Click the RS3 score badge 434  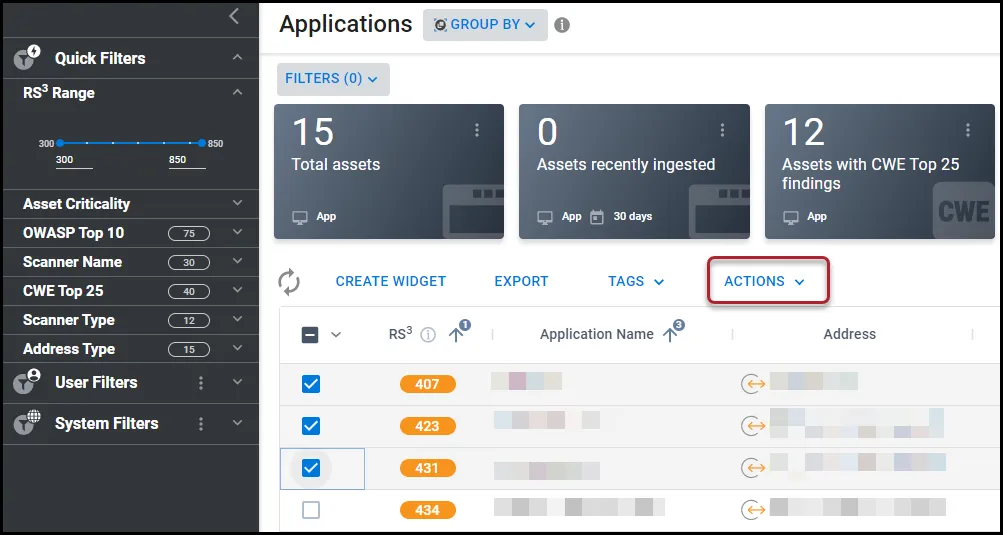pyautogui.click(x=427, y=510)
